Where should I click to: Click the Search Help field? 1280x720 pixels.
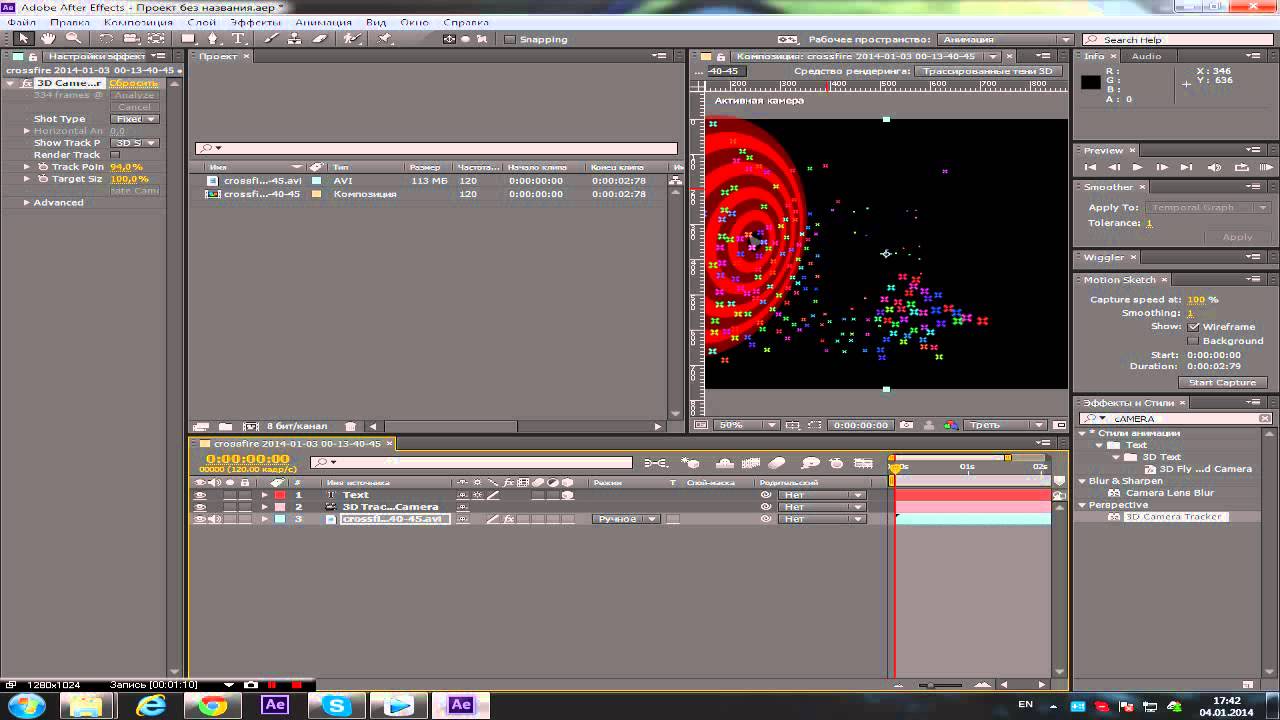click(x=1176, y=40)
